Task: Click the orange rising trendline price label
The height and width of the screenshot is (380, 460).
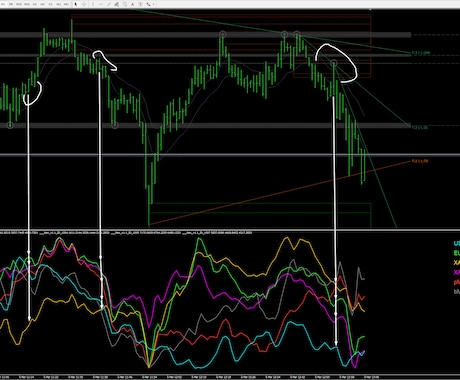Action: [420, 161]
